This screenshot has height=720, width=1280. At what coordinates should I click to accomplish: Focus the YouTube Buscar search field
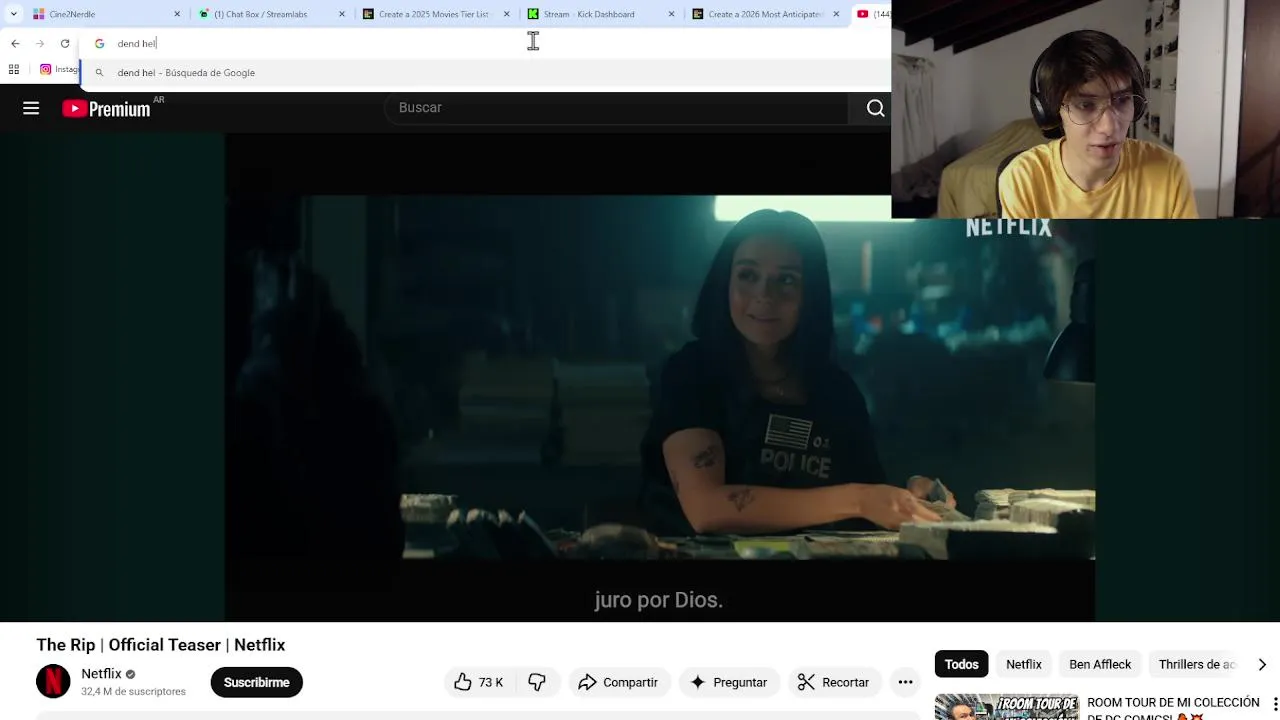pyautogui.click(x=615, y=108)
